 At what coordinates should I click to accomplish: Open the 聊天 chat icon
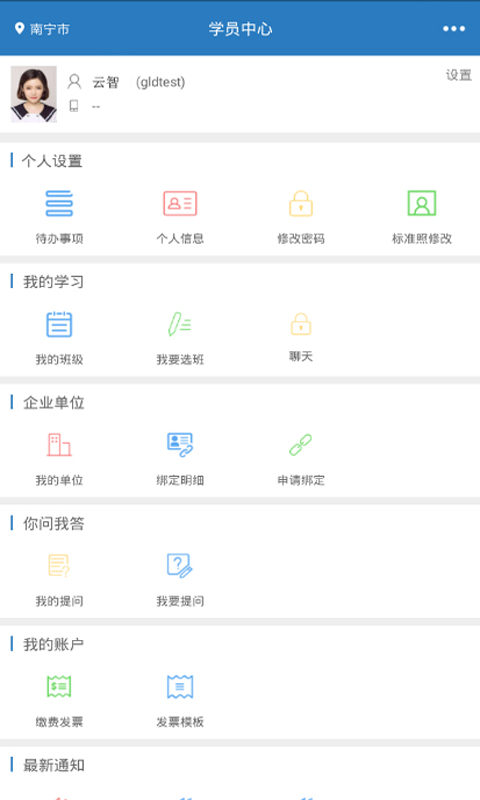pos(300,324)
